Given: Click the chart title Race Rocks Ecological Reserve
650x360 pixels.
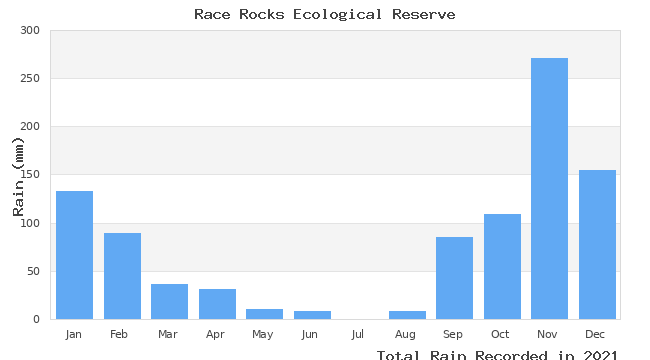Looking at the screenshot, I should click(x=325, y=15).
